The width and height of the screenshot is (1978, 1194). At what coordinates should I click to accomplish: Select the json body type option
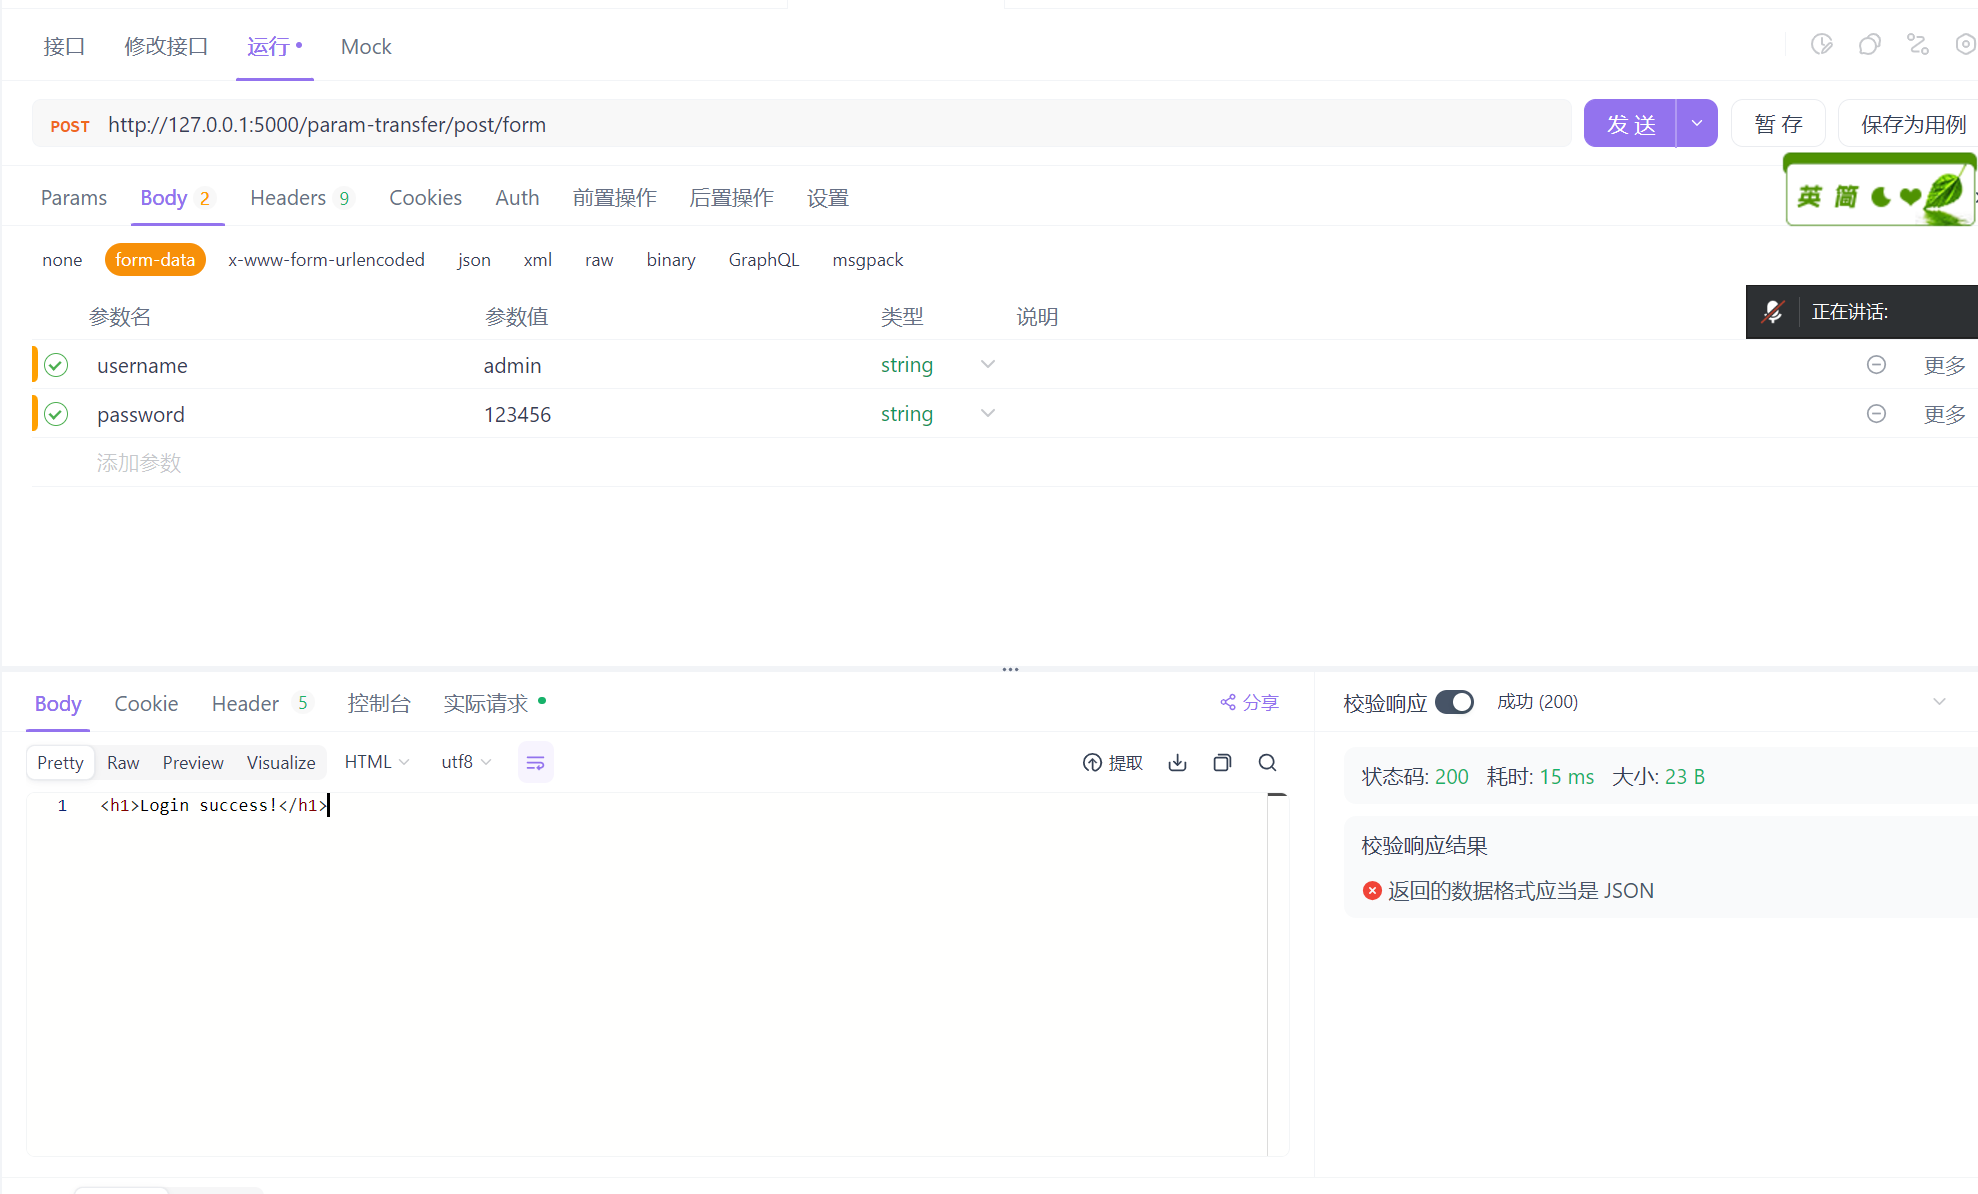pyautogui.click(x=474, y=260)
